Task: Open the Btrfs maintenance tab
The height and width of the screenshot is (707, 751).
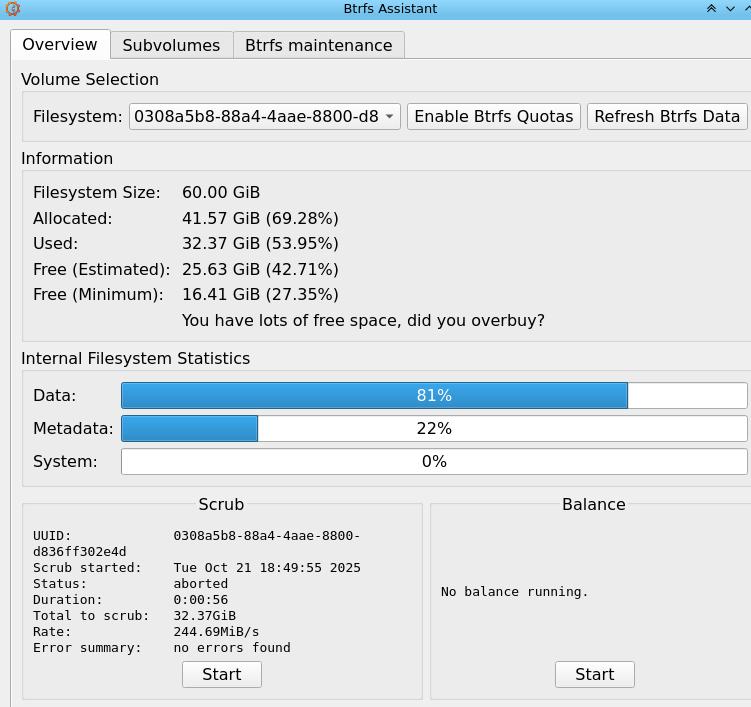Action: 319,45
